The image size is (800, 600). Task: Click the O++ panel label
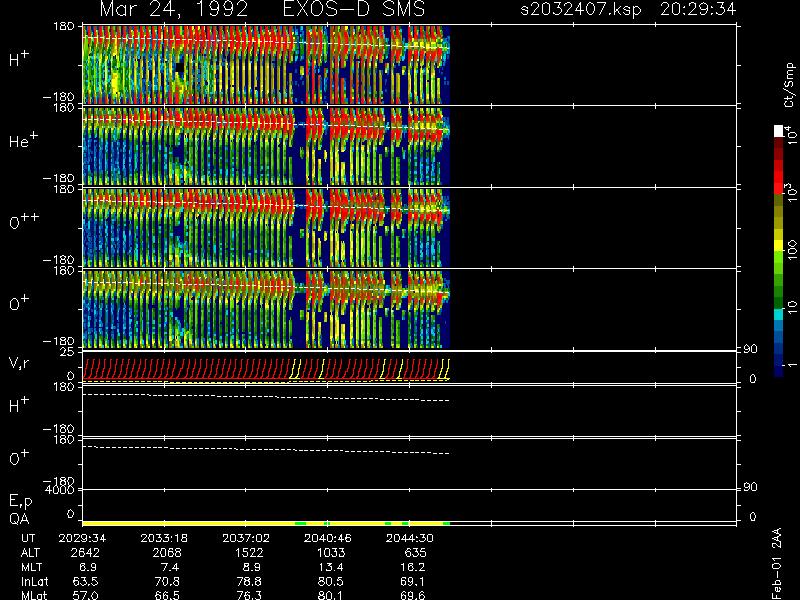click(x=23, y=221)
